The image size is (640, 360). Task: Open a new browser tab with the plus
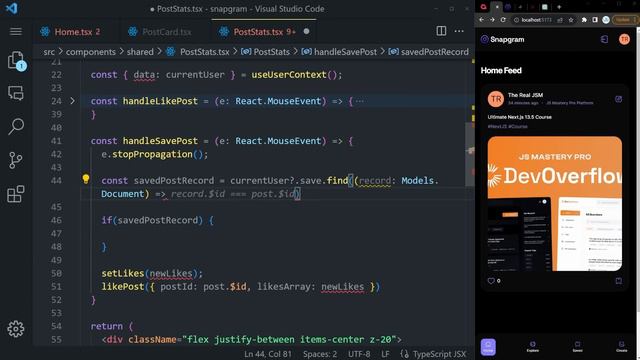(559, 7)
